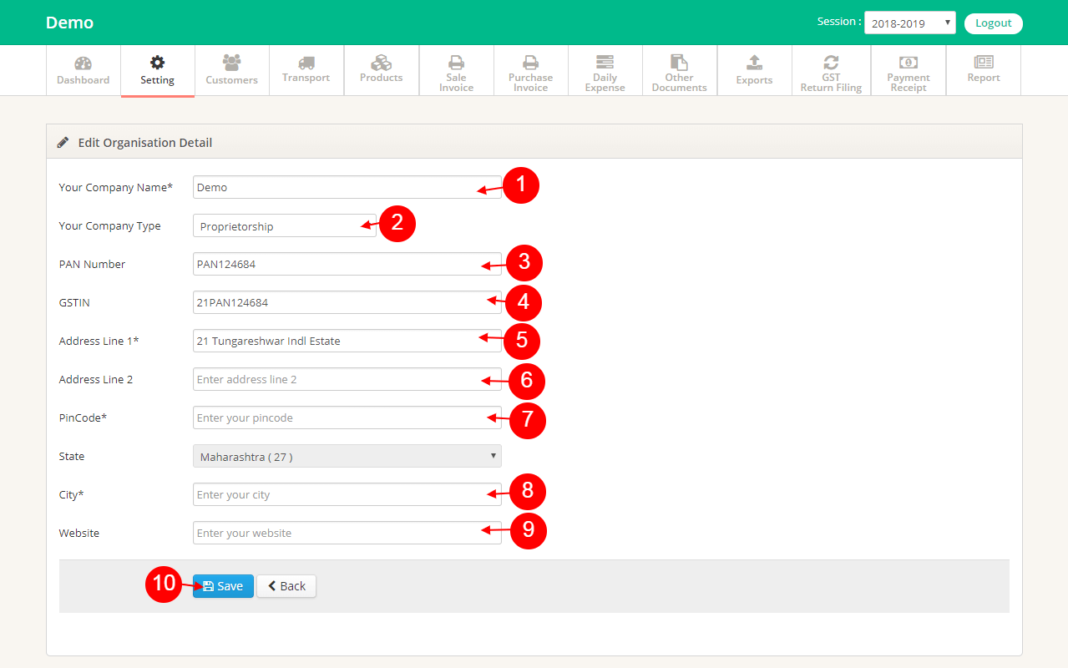Viewport: 1068px width, 668px height.
Task: Open the Payment Receipt module
Action: coord(908,70)
